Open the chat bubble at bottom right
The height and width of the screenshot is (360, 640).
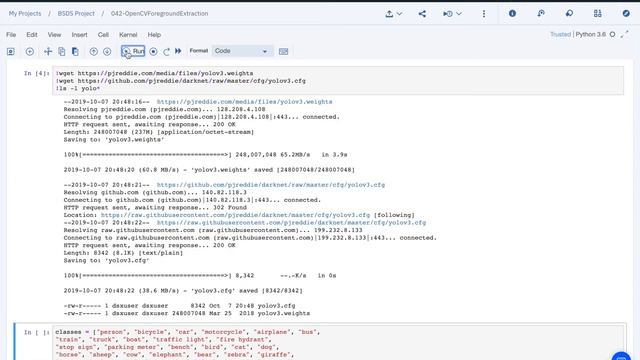pyautogui.click(x=621, y=356)
